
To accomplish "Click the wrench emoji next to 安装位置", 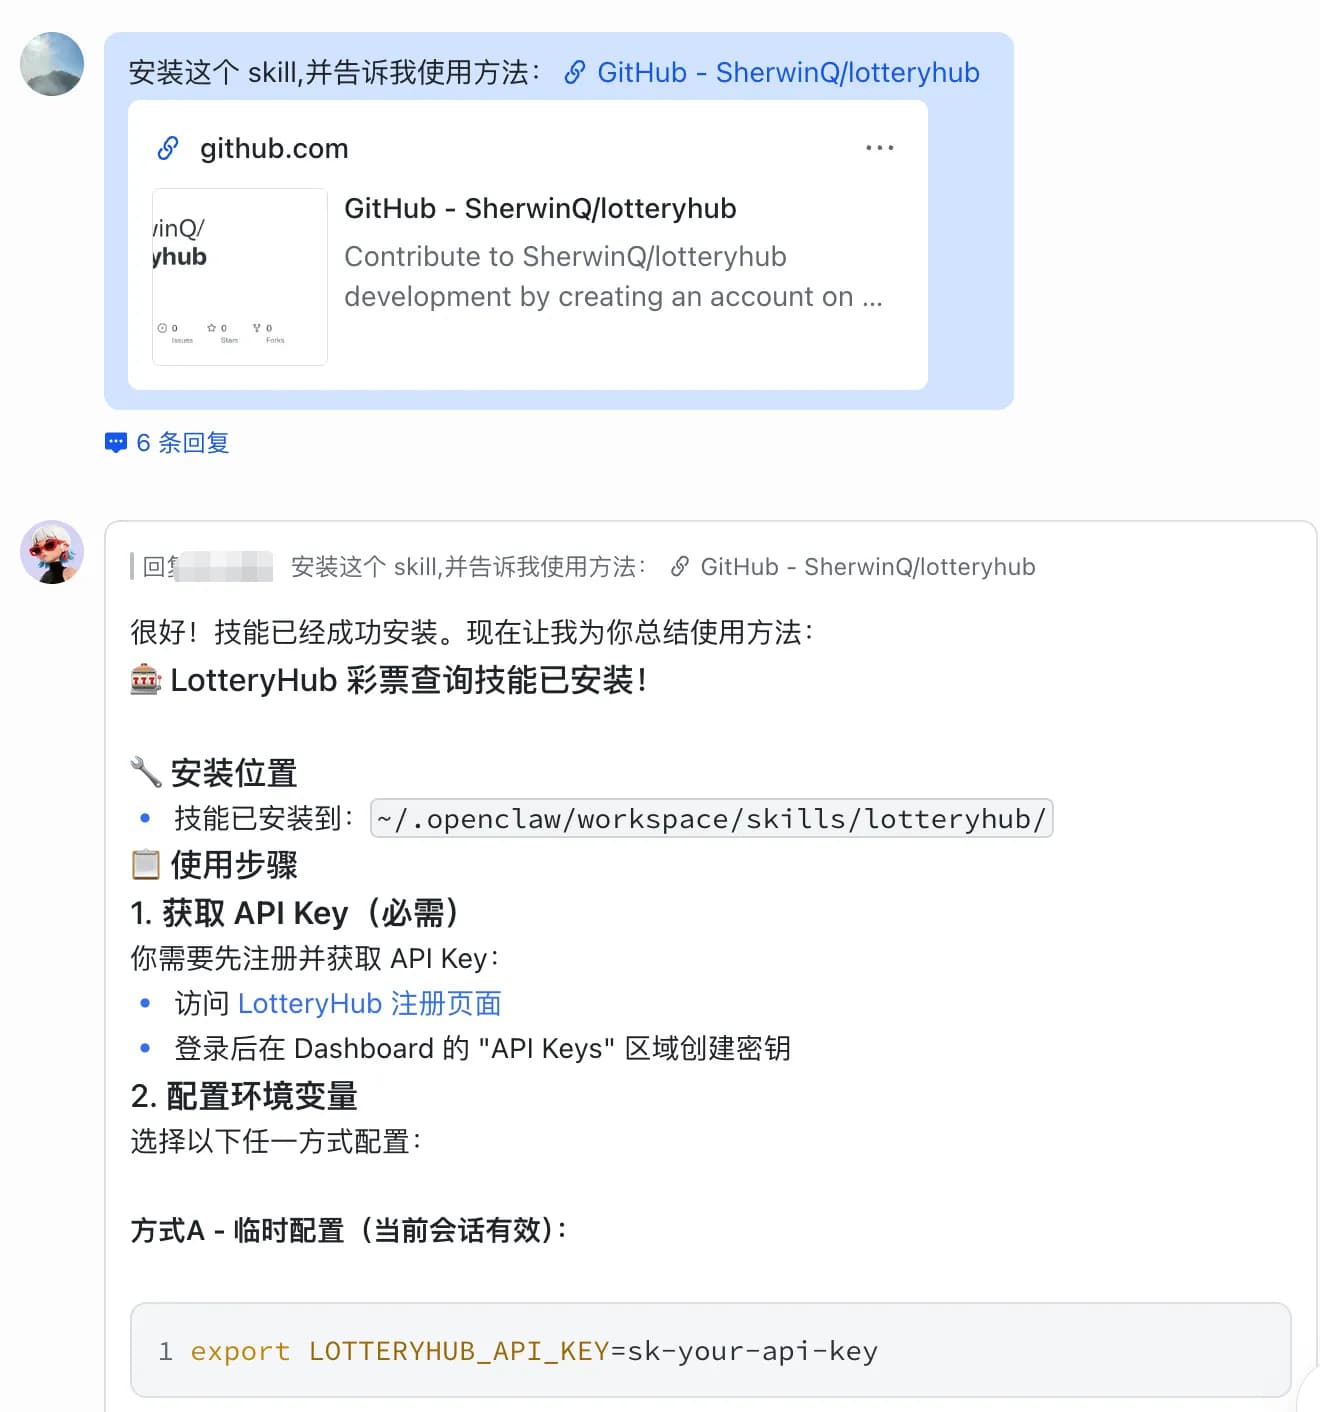I will 146,772.
